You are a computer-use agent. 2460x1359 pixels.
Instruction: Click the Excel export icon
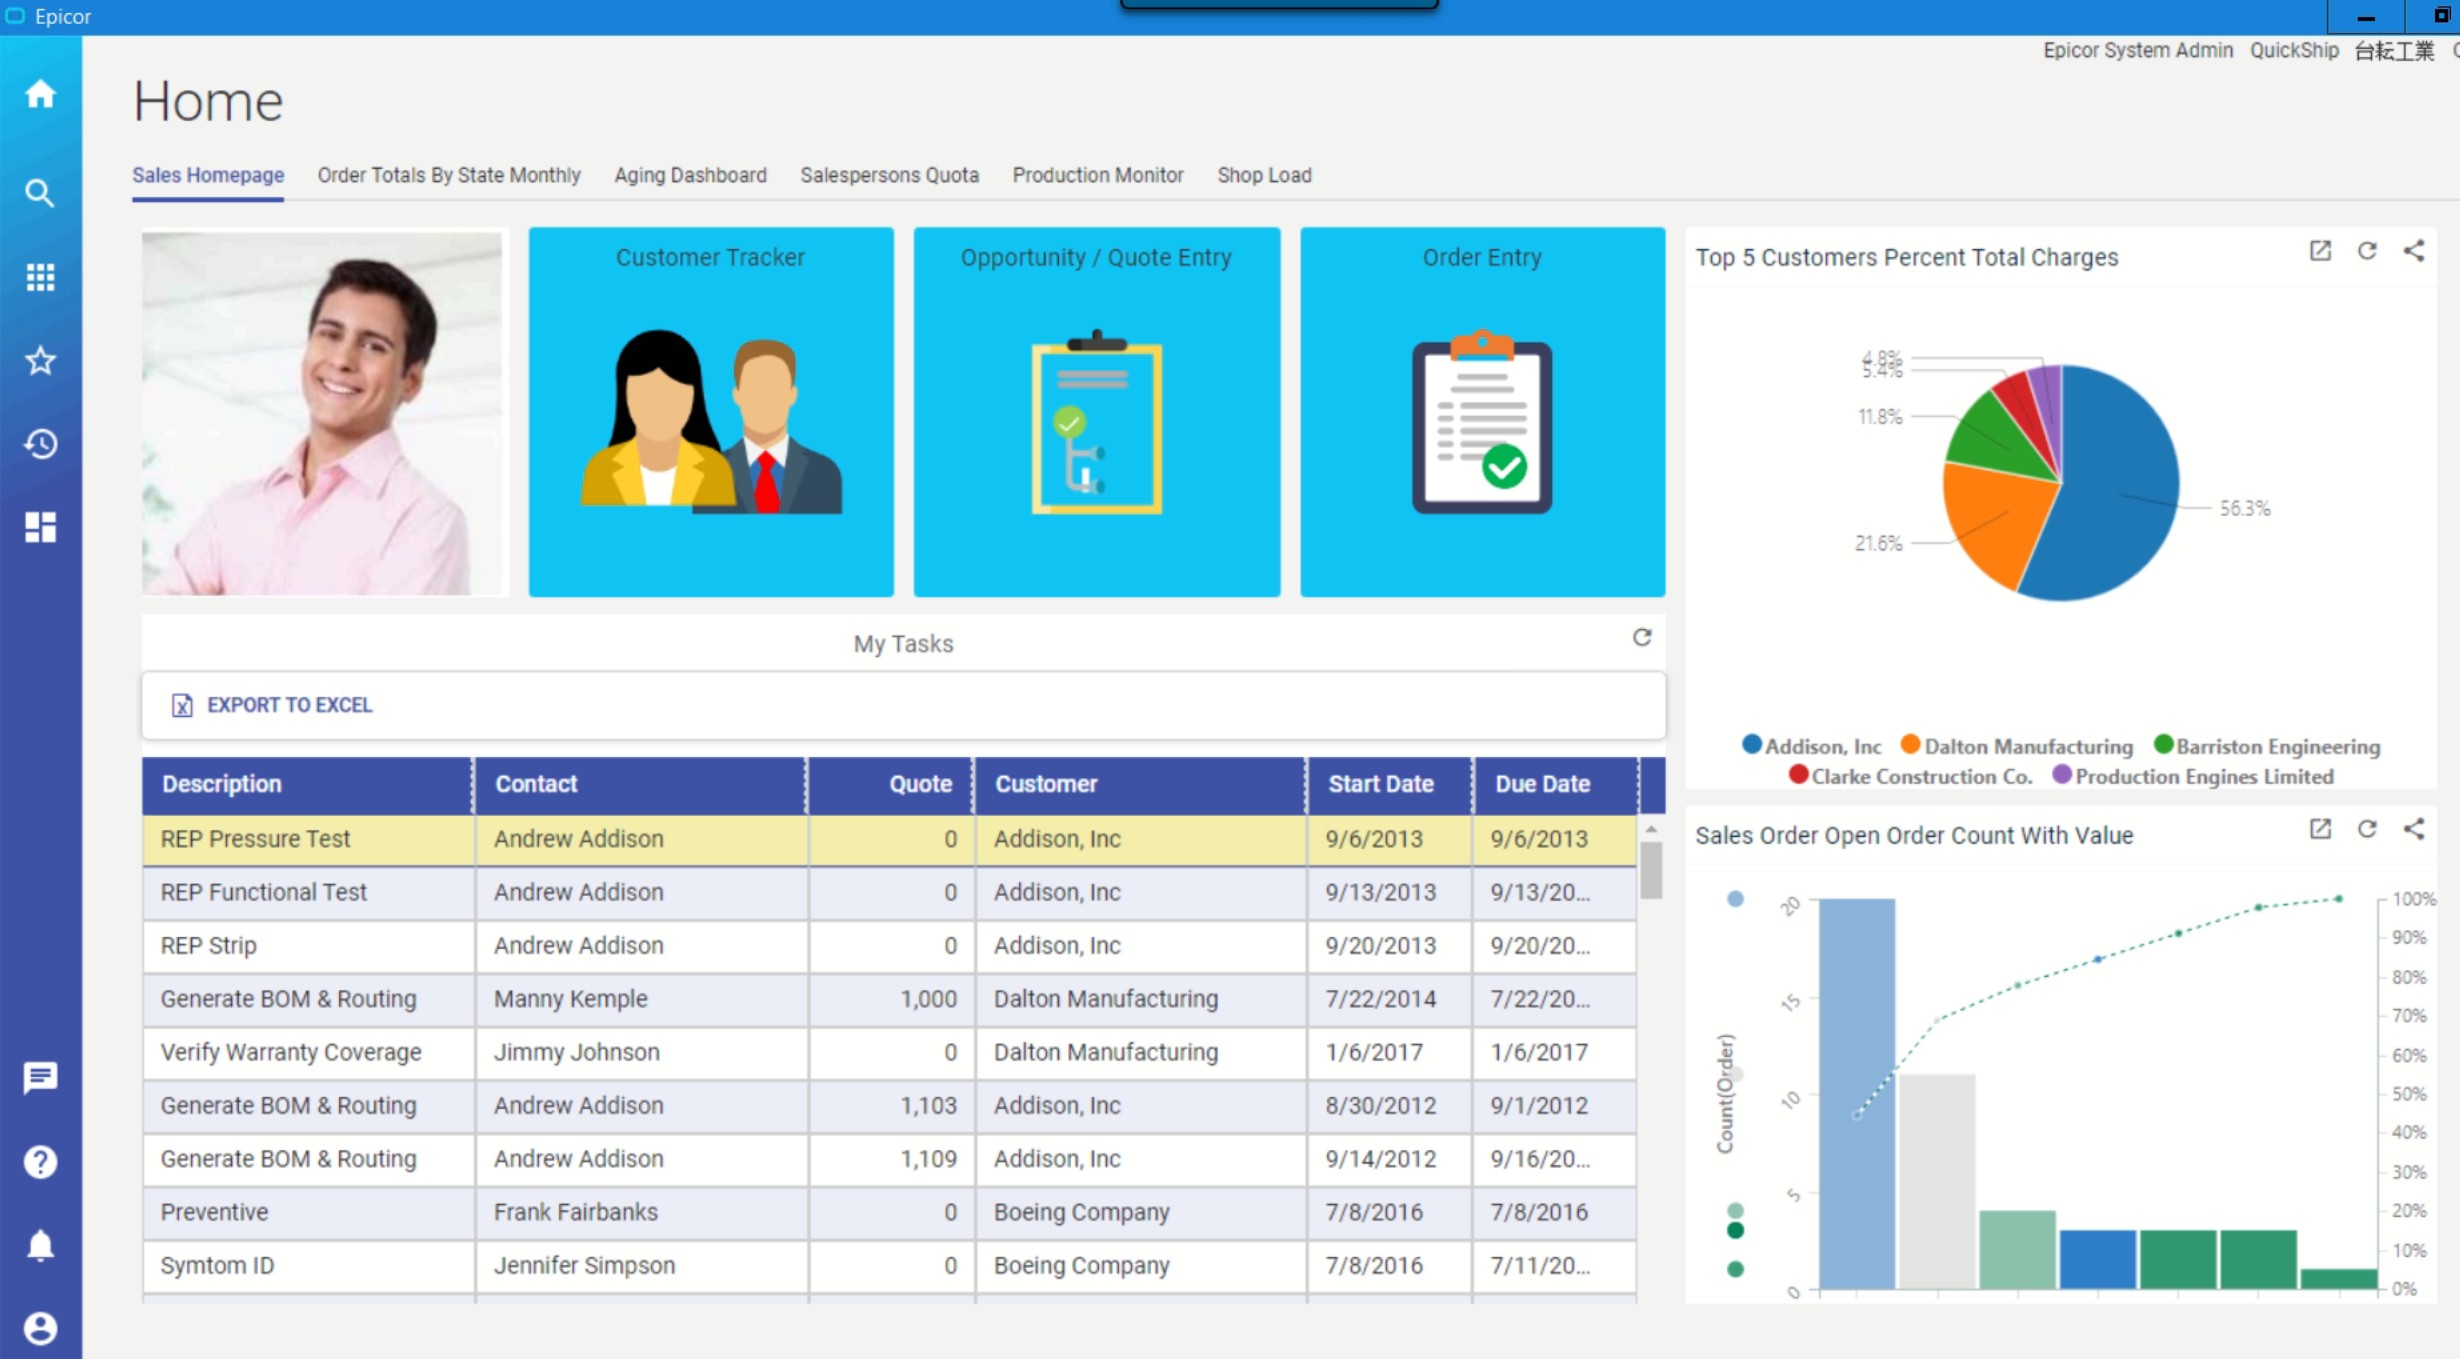(x=181, y=705)
